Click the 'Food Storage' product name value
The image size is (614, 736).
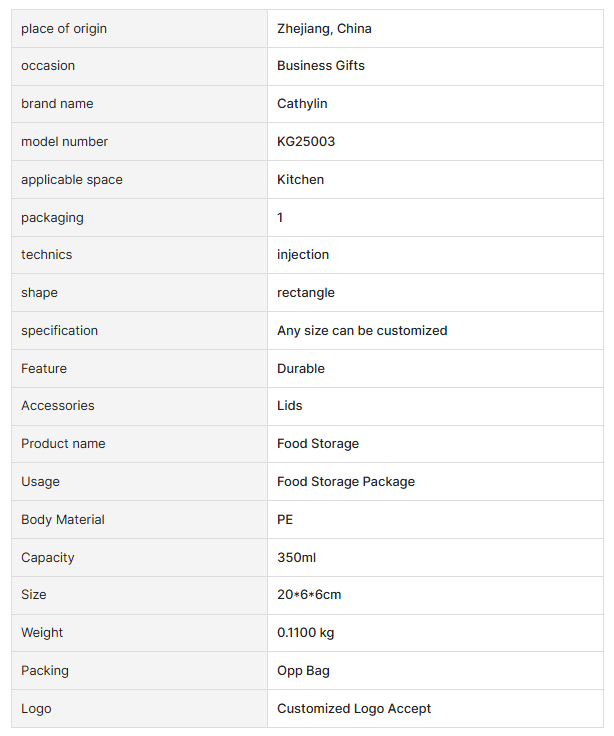point(318,444)
